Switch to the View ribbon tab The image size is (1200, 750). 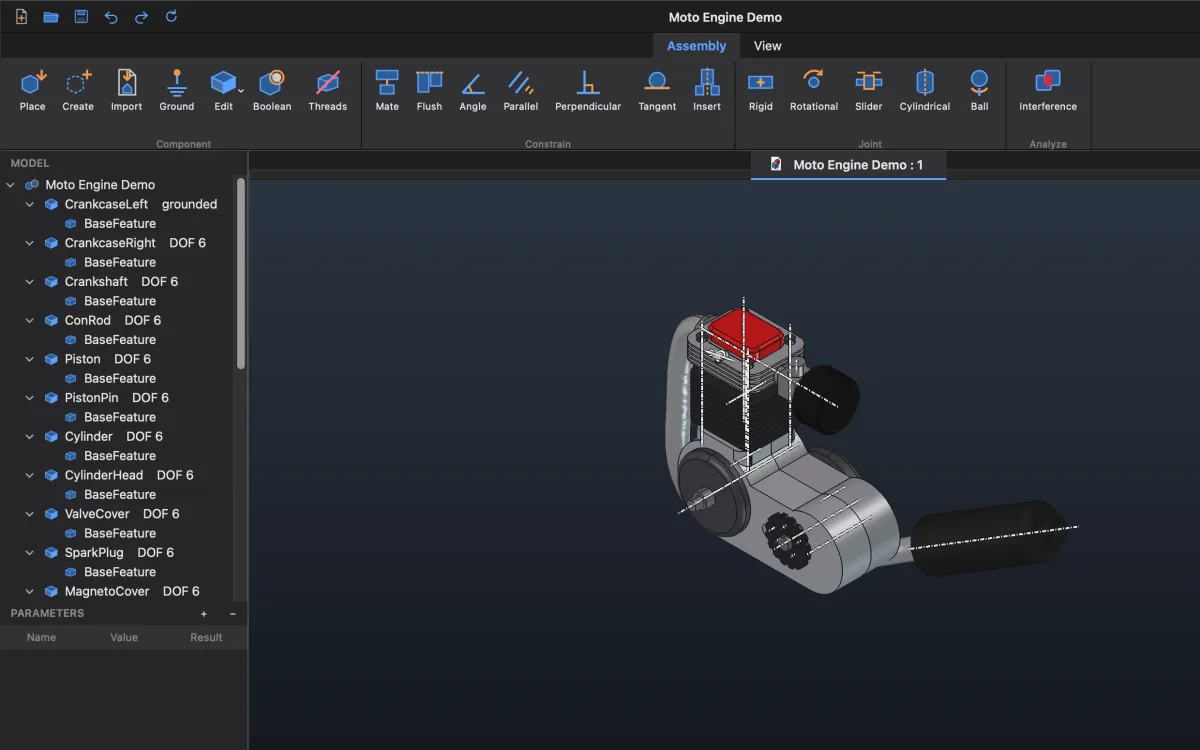(x=768, y=46)
